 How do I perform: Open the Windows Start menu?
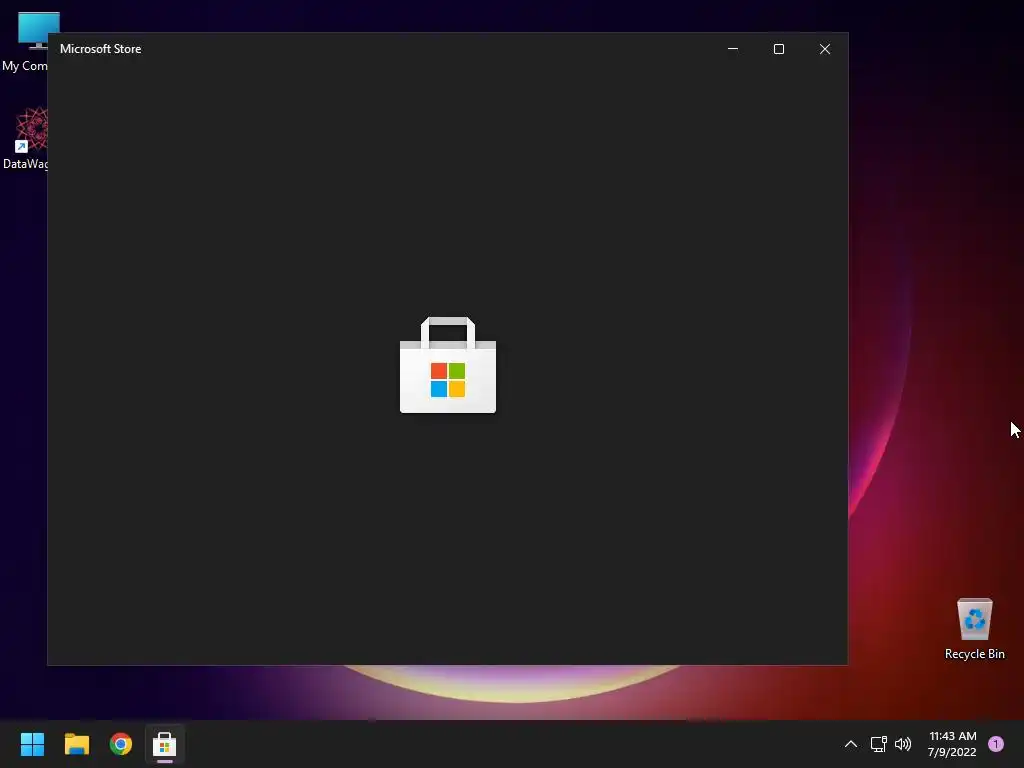(32, 744)
